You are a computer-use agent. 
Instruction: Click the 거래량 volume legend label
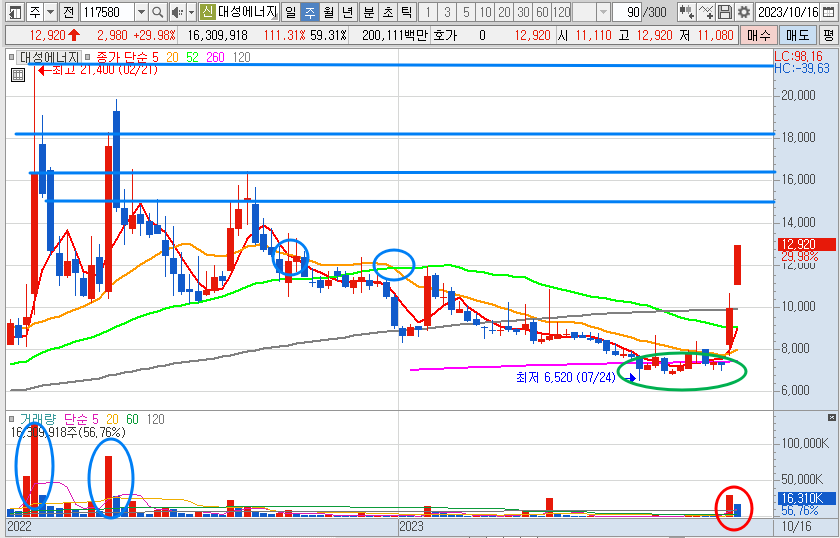pos(38,419)
